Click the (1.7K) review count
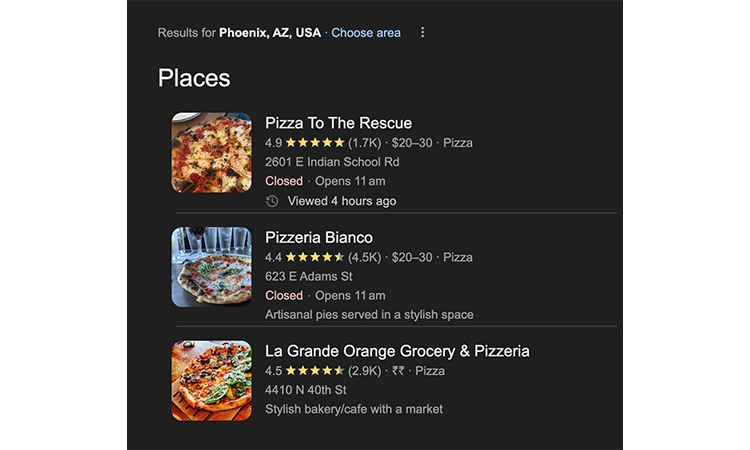 (x=365, y=143)
